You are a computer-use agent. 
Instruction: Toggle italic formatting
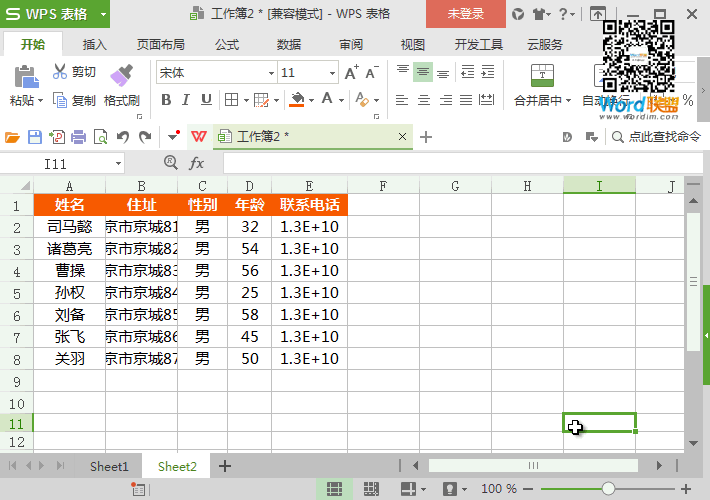click(186, 100)
